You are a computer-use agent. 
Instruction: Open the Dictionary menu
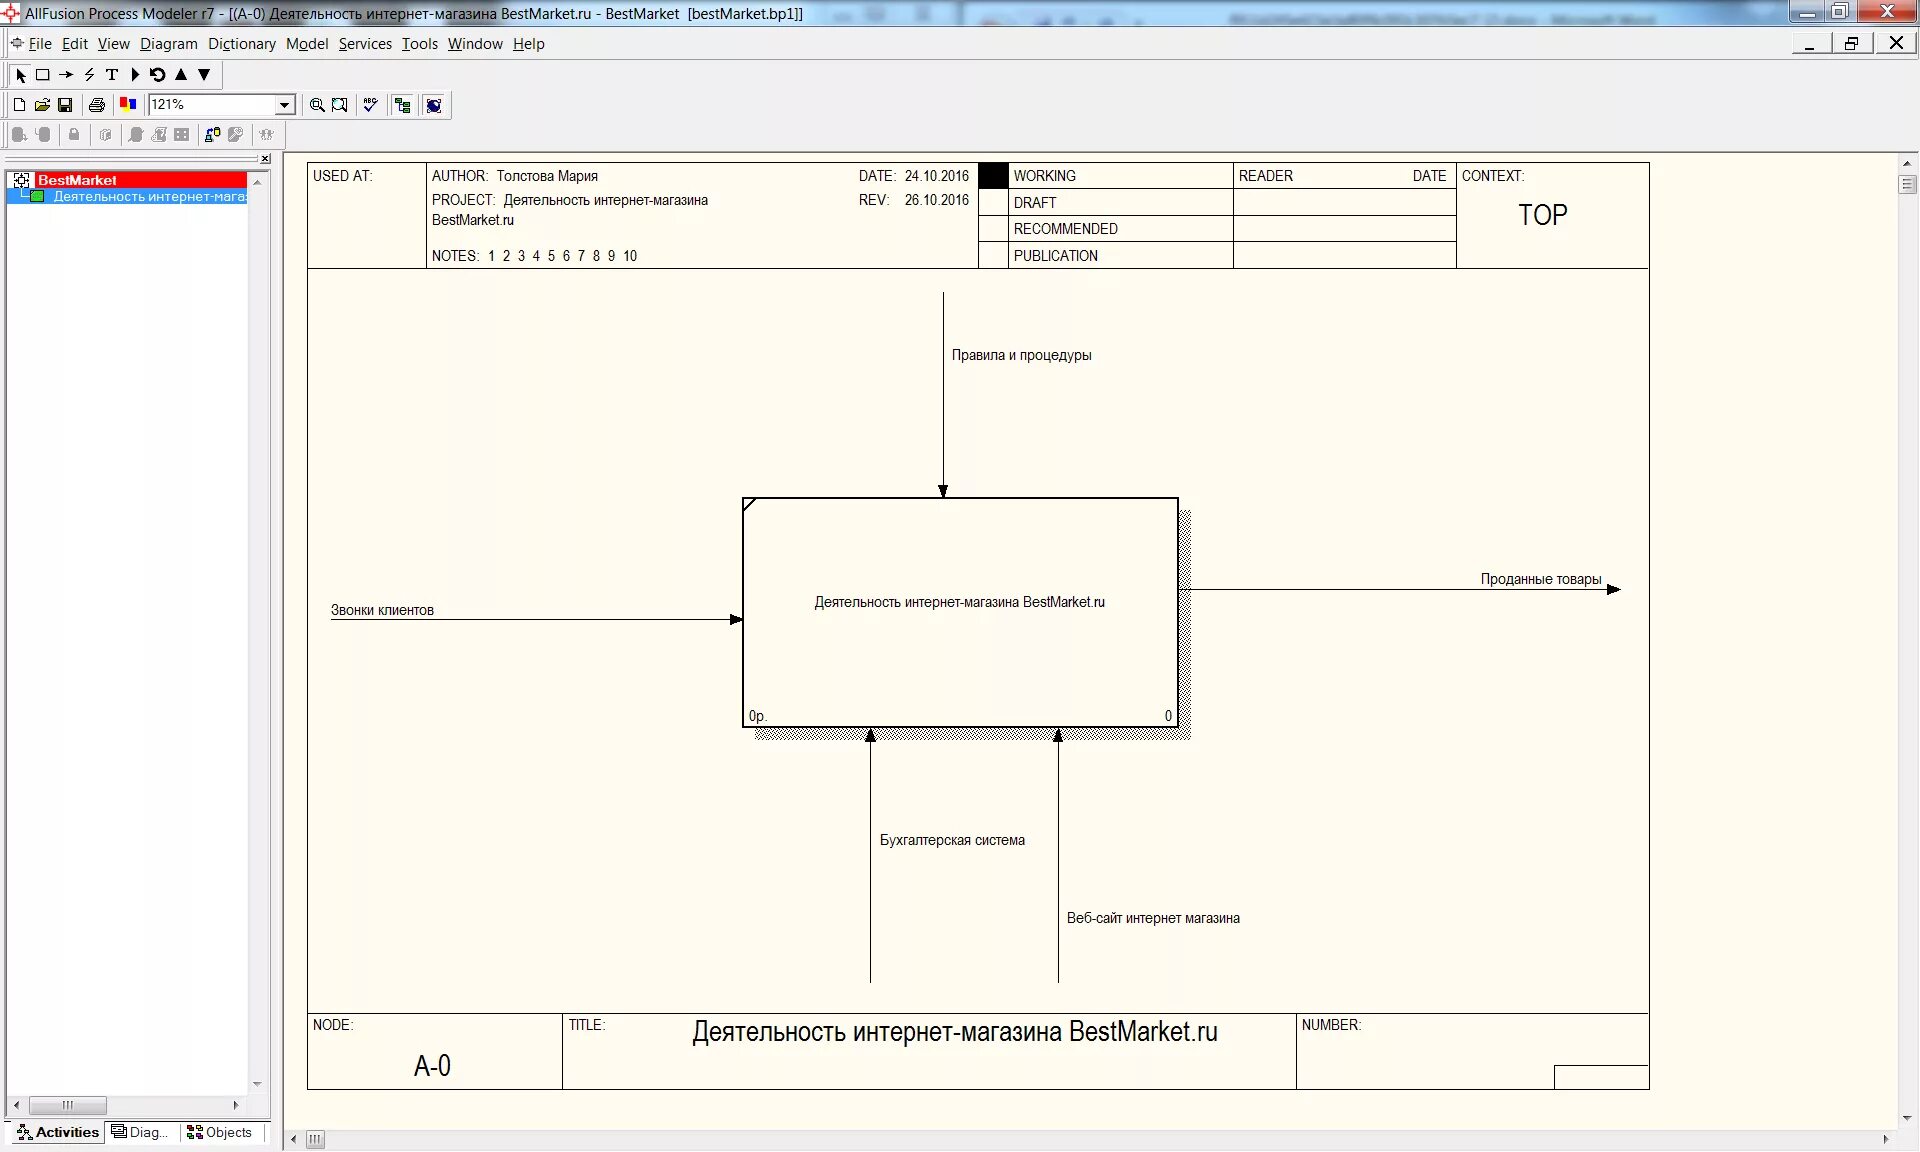click(x=241, y=44)
